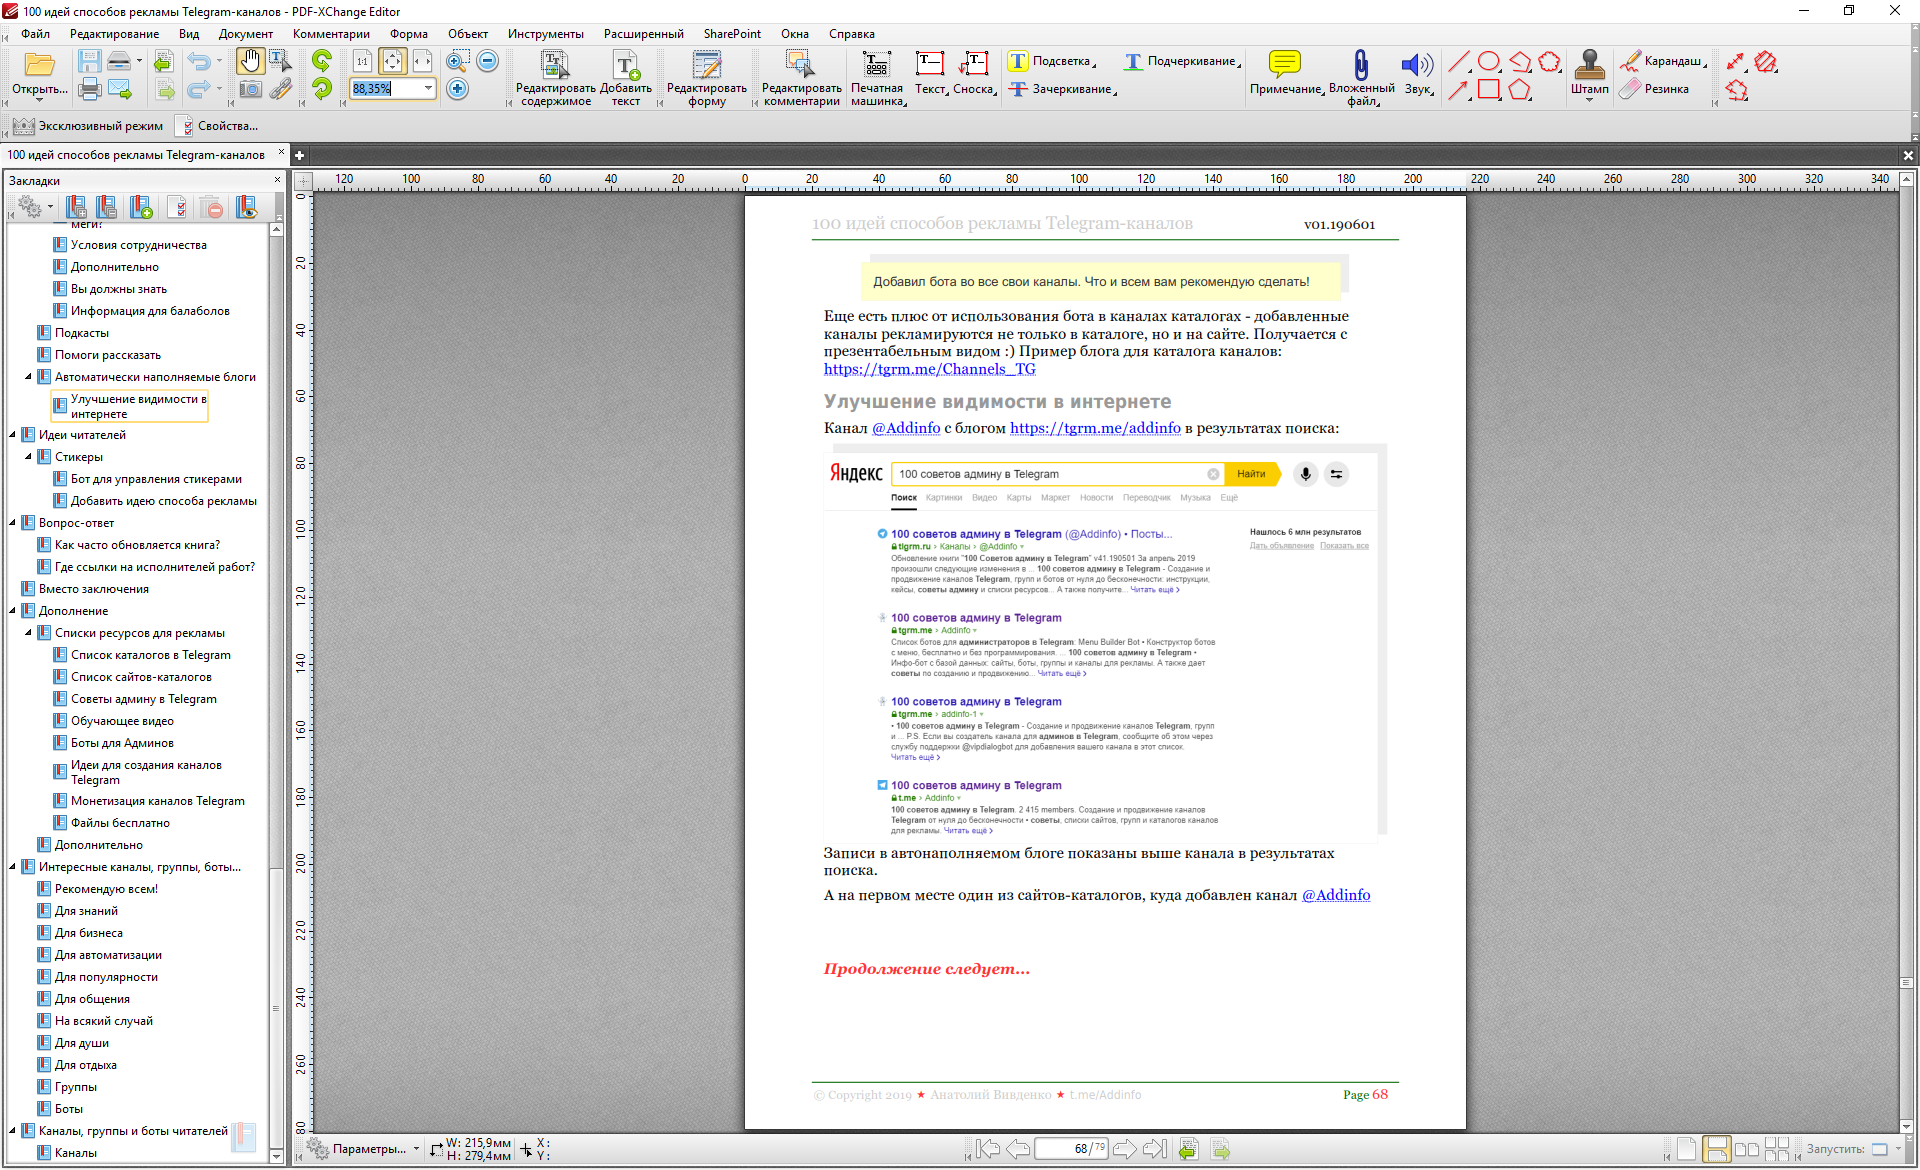Switch to two pages continuous layout
The height and width of the screenshot is (1170, 1920).
coord(1777,1149)
